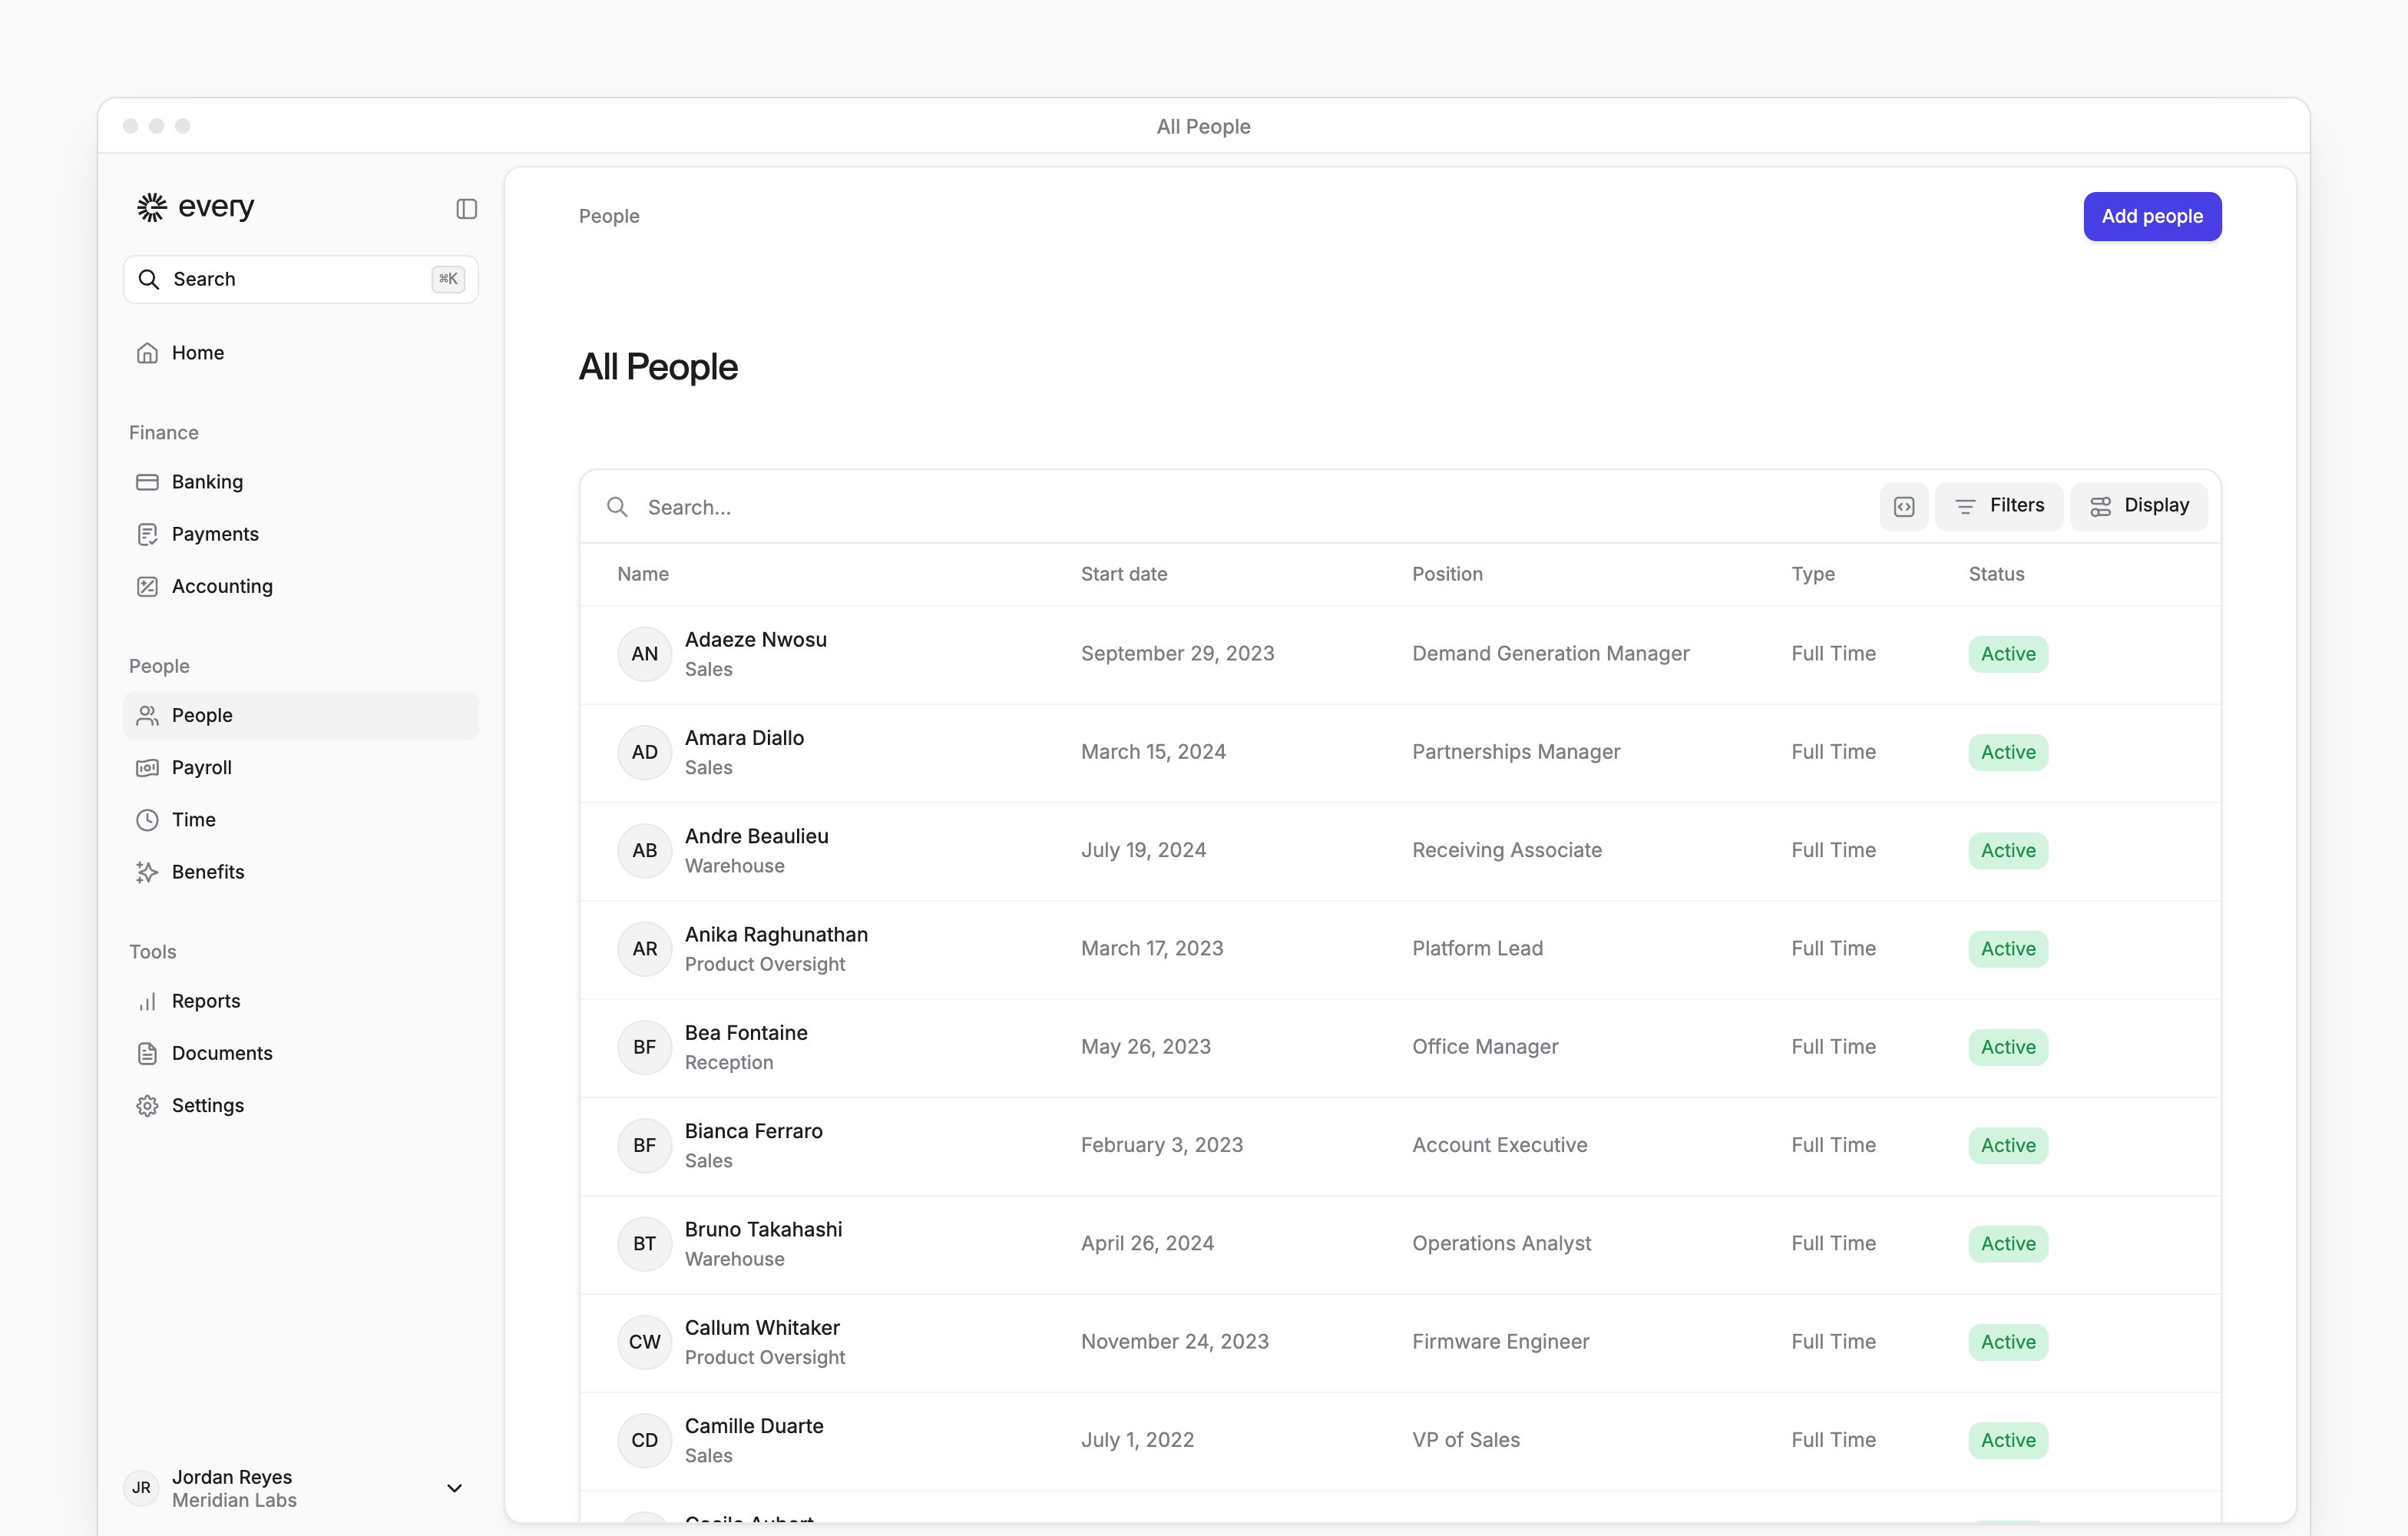This screenshot has width=2408, height=1536.
Task: Navigate to Banking section
Action: point(301,482)
